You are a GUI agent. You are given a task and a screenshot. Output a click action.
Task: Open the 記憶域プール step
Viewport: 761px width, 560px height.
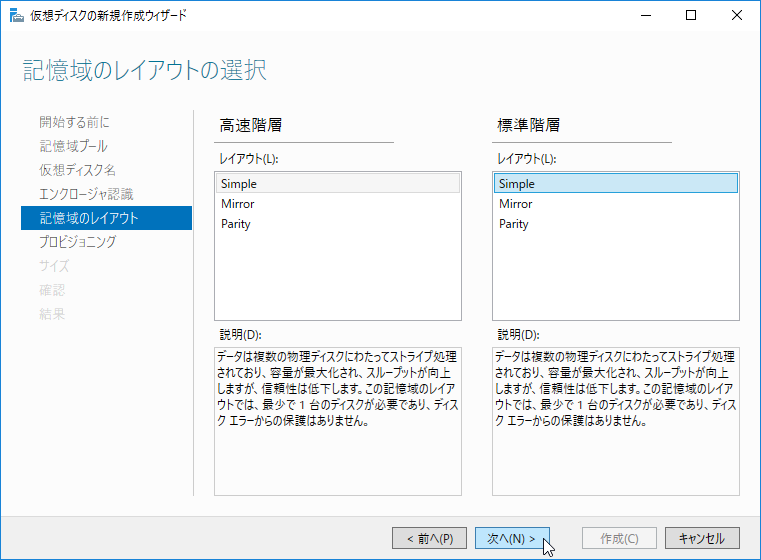tap(73, 146)
